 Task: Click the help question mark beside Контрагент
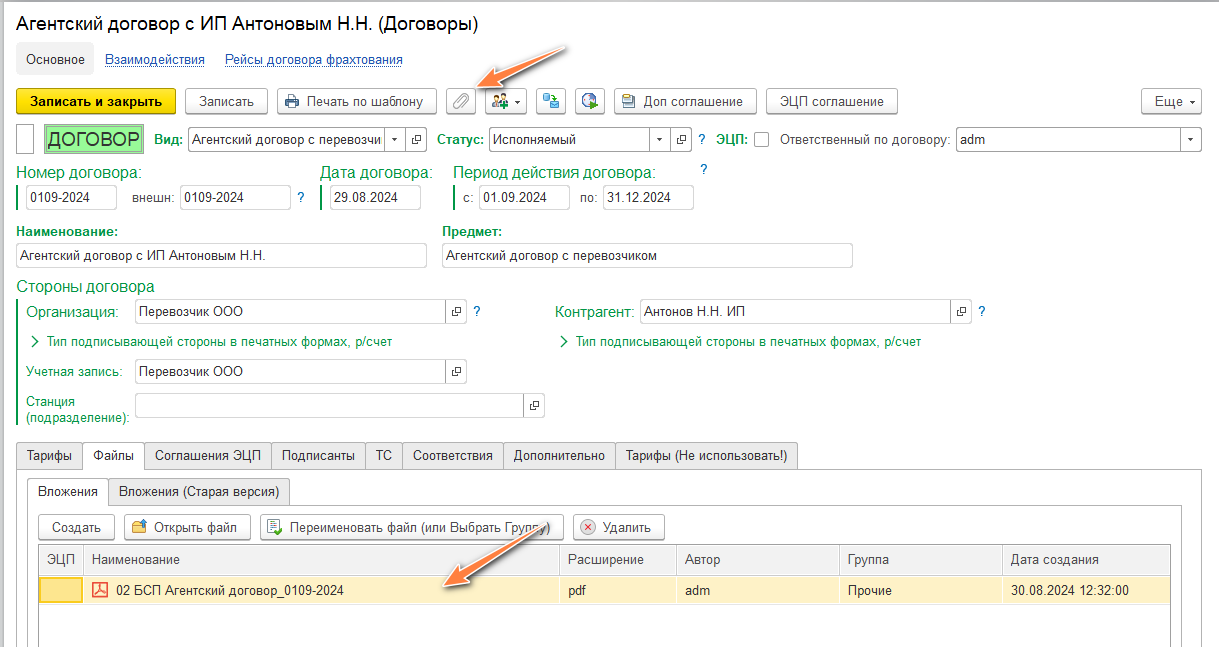[982, 312]
